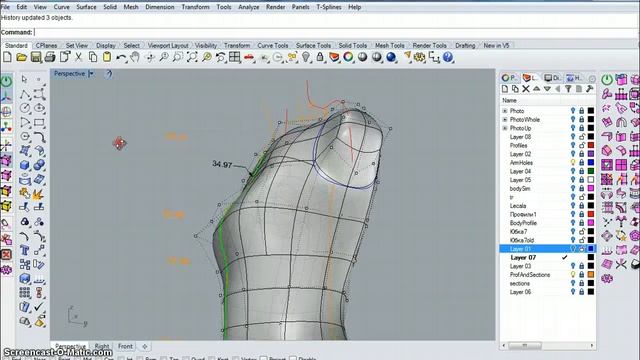
Task: Click the Paste clipboard icon
Action: click(x=107, y=57)
